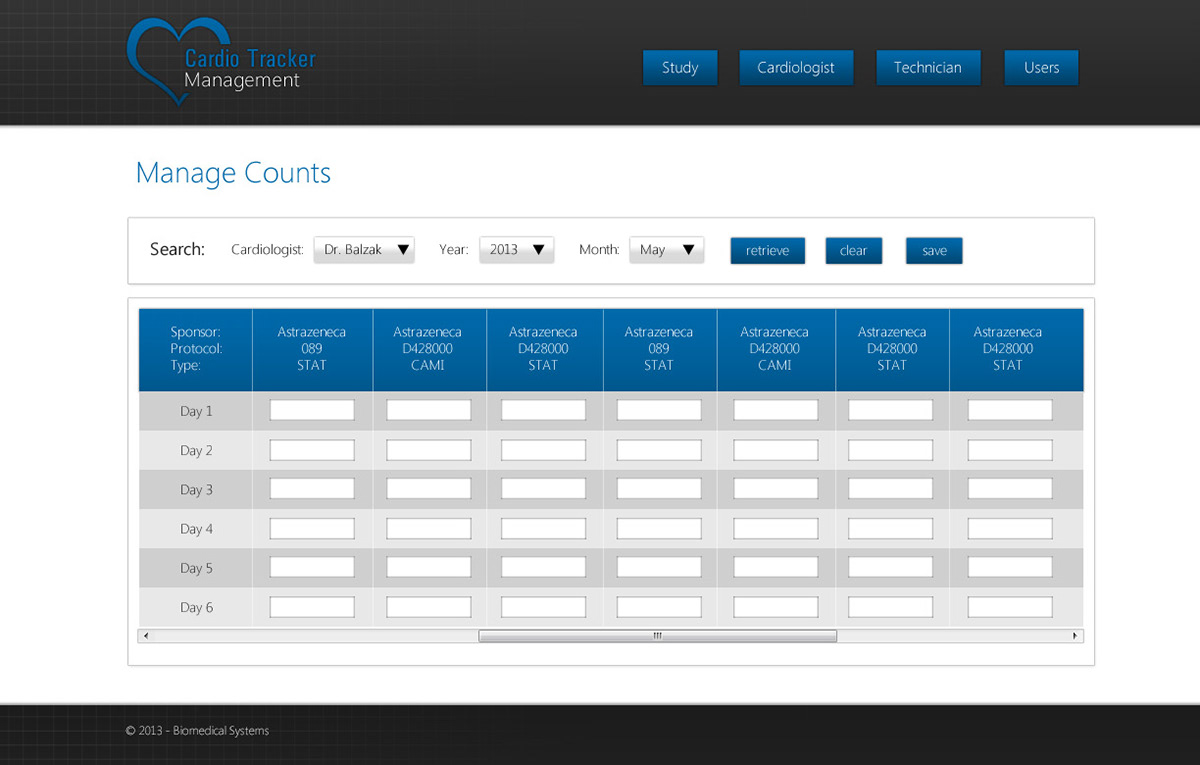
Task: Click the Day 1 field under first Astrazeneca 089 STAT
Action: [312, 410]
